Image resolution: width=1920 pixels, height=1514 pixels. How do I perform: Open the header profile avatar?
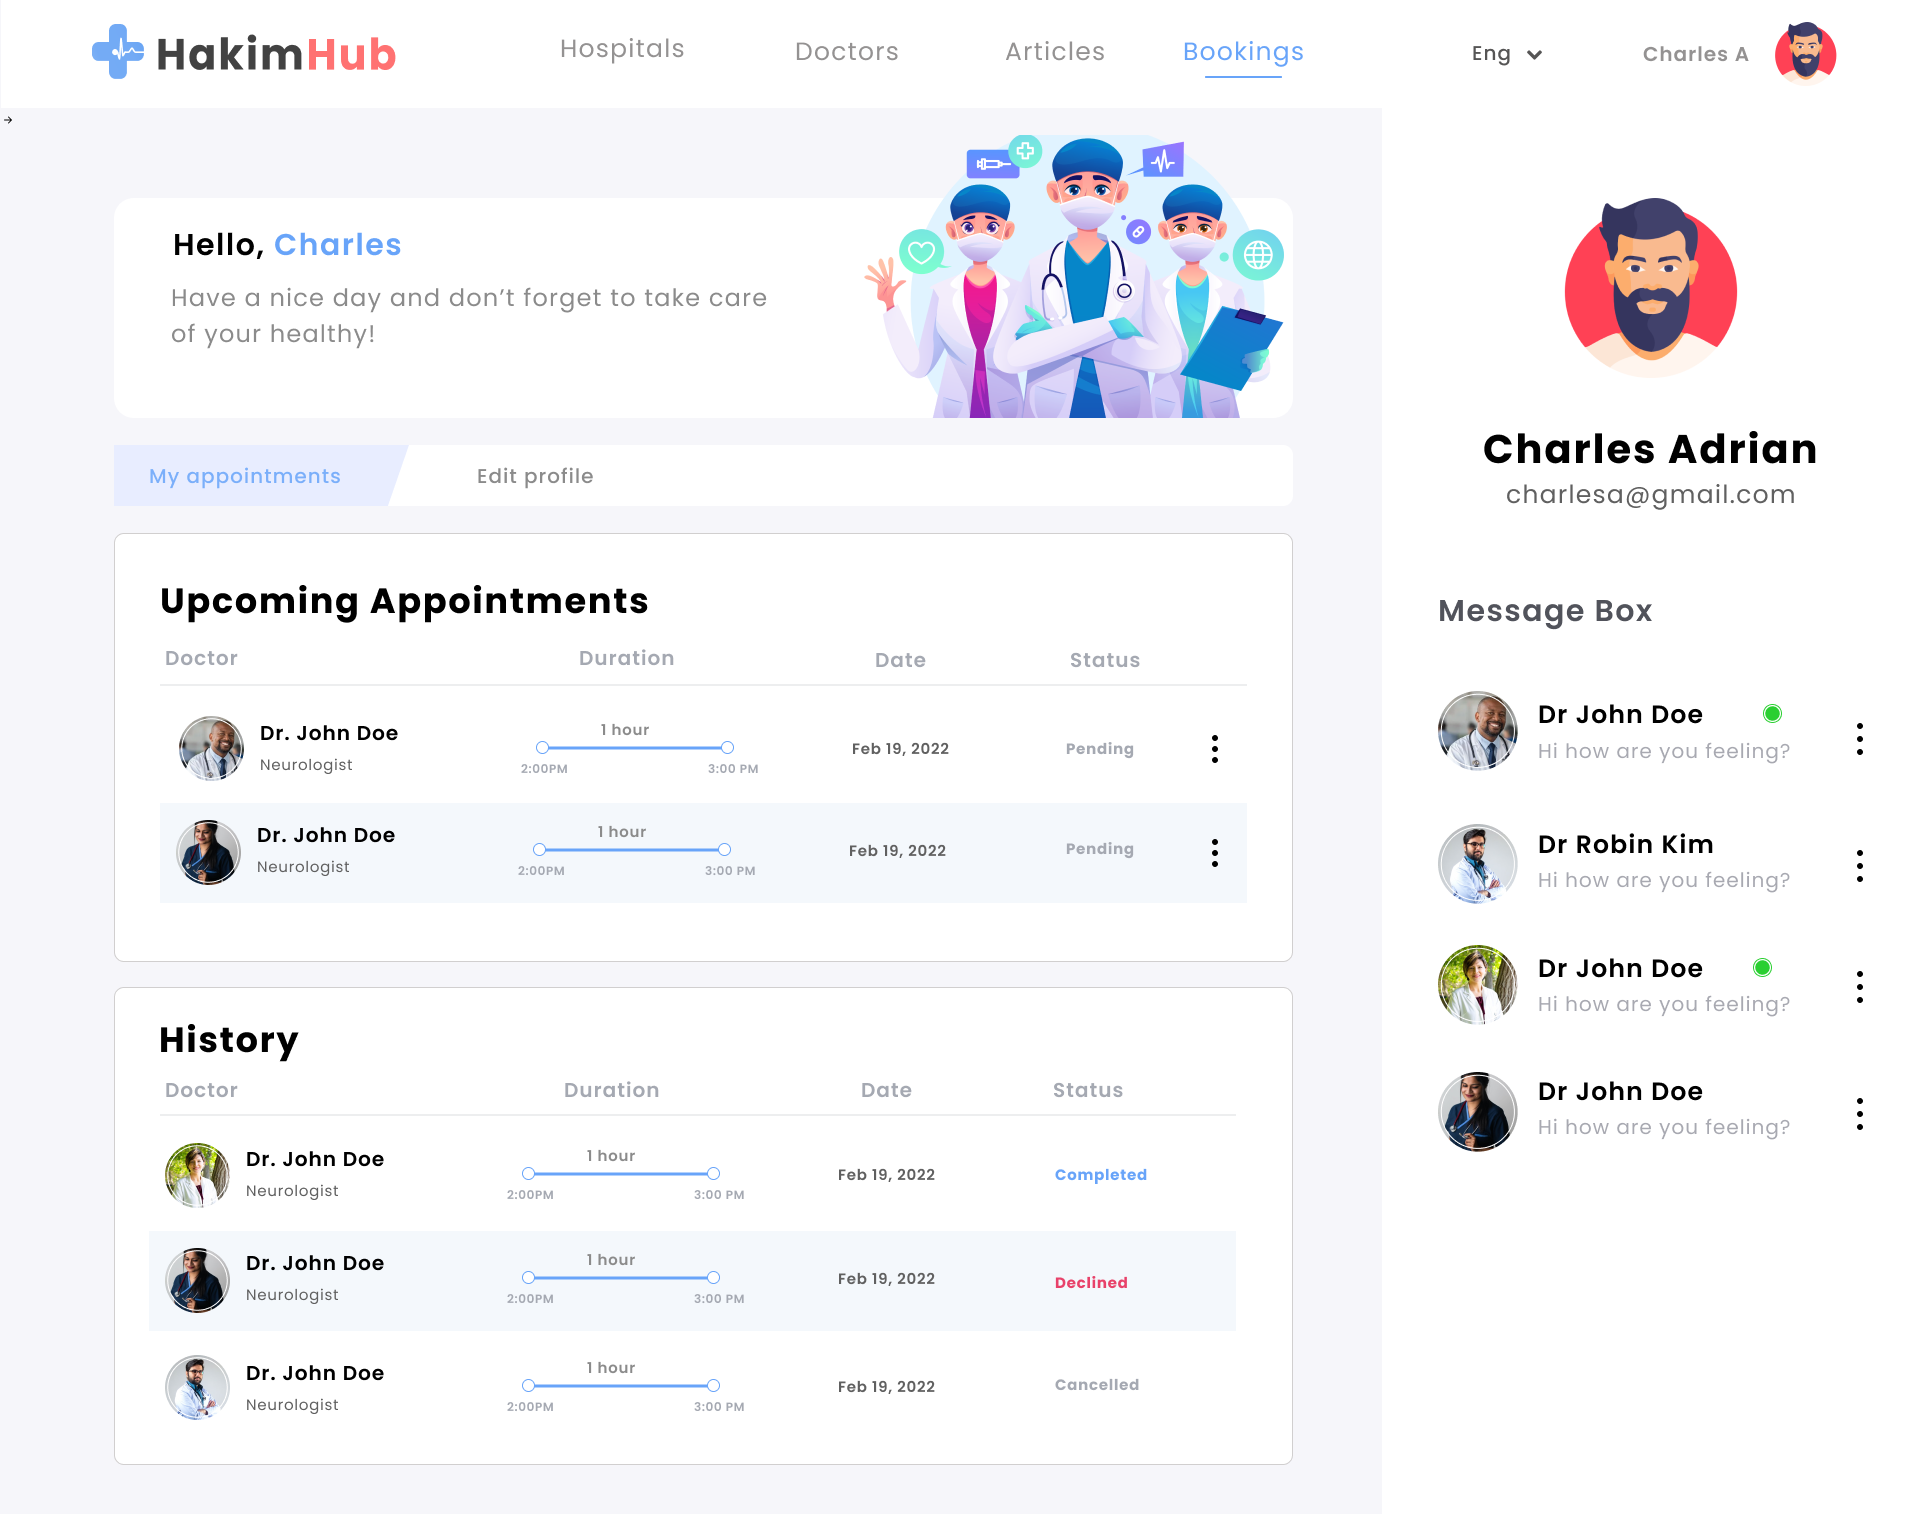pyautogui.click(x=1805, y=52)
